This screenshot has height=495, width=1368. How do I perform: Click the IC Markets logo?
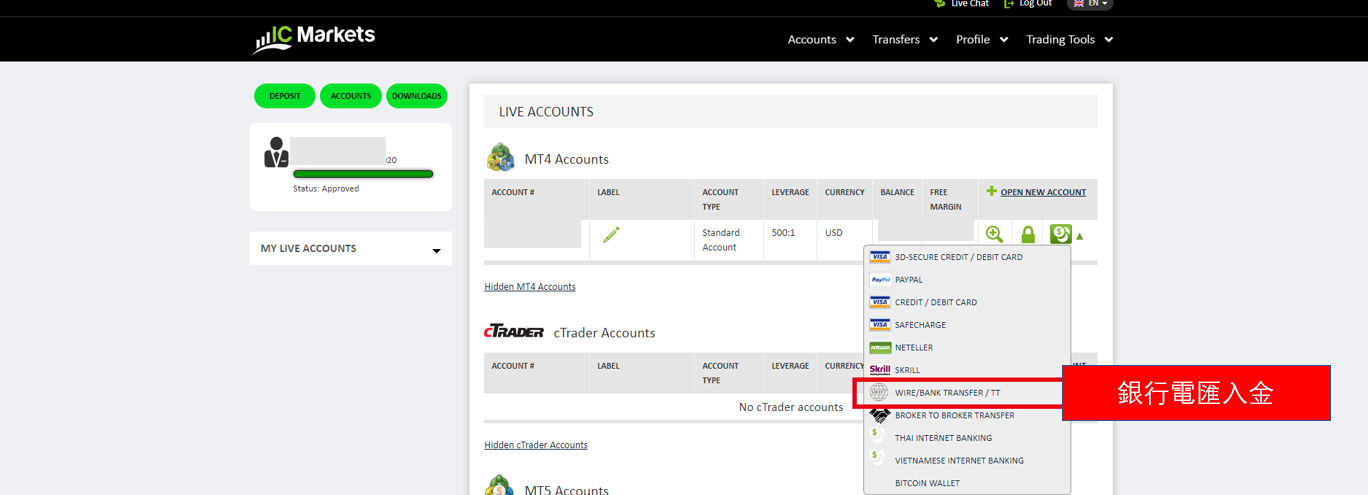pos(314,38)
